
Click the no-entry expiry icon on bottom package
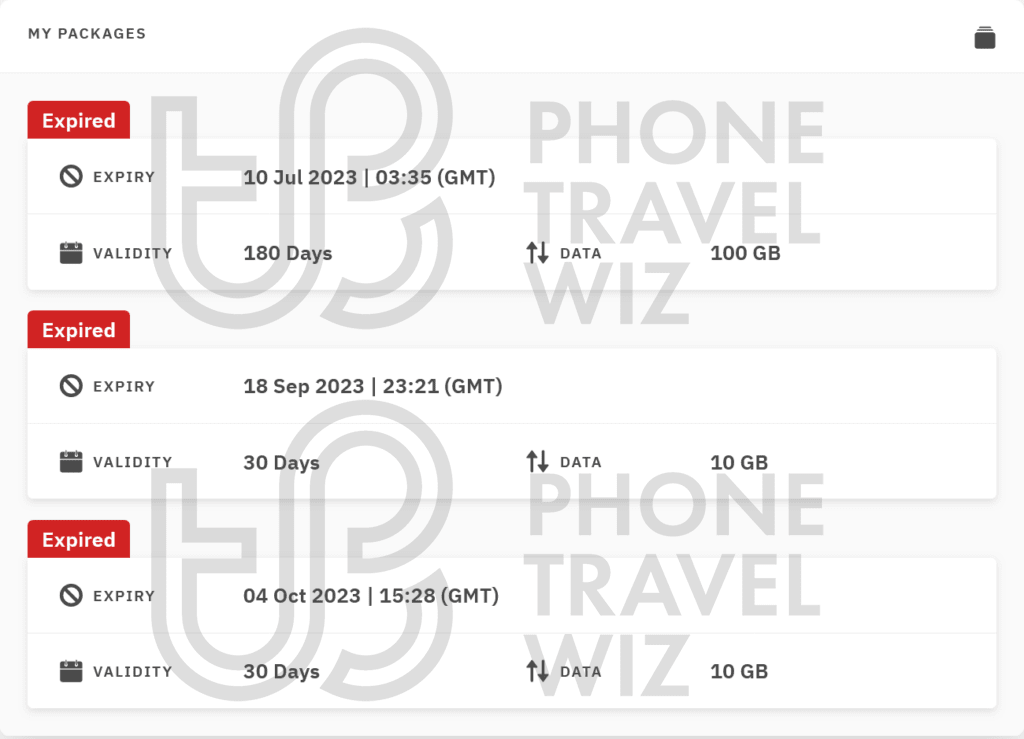(70, 595)
